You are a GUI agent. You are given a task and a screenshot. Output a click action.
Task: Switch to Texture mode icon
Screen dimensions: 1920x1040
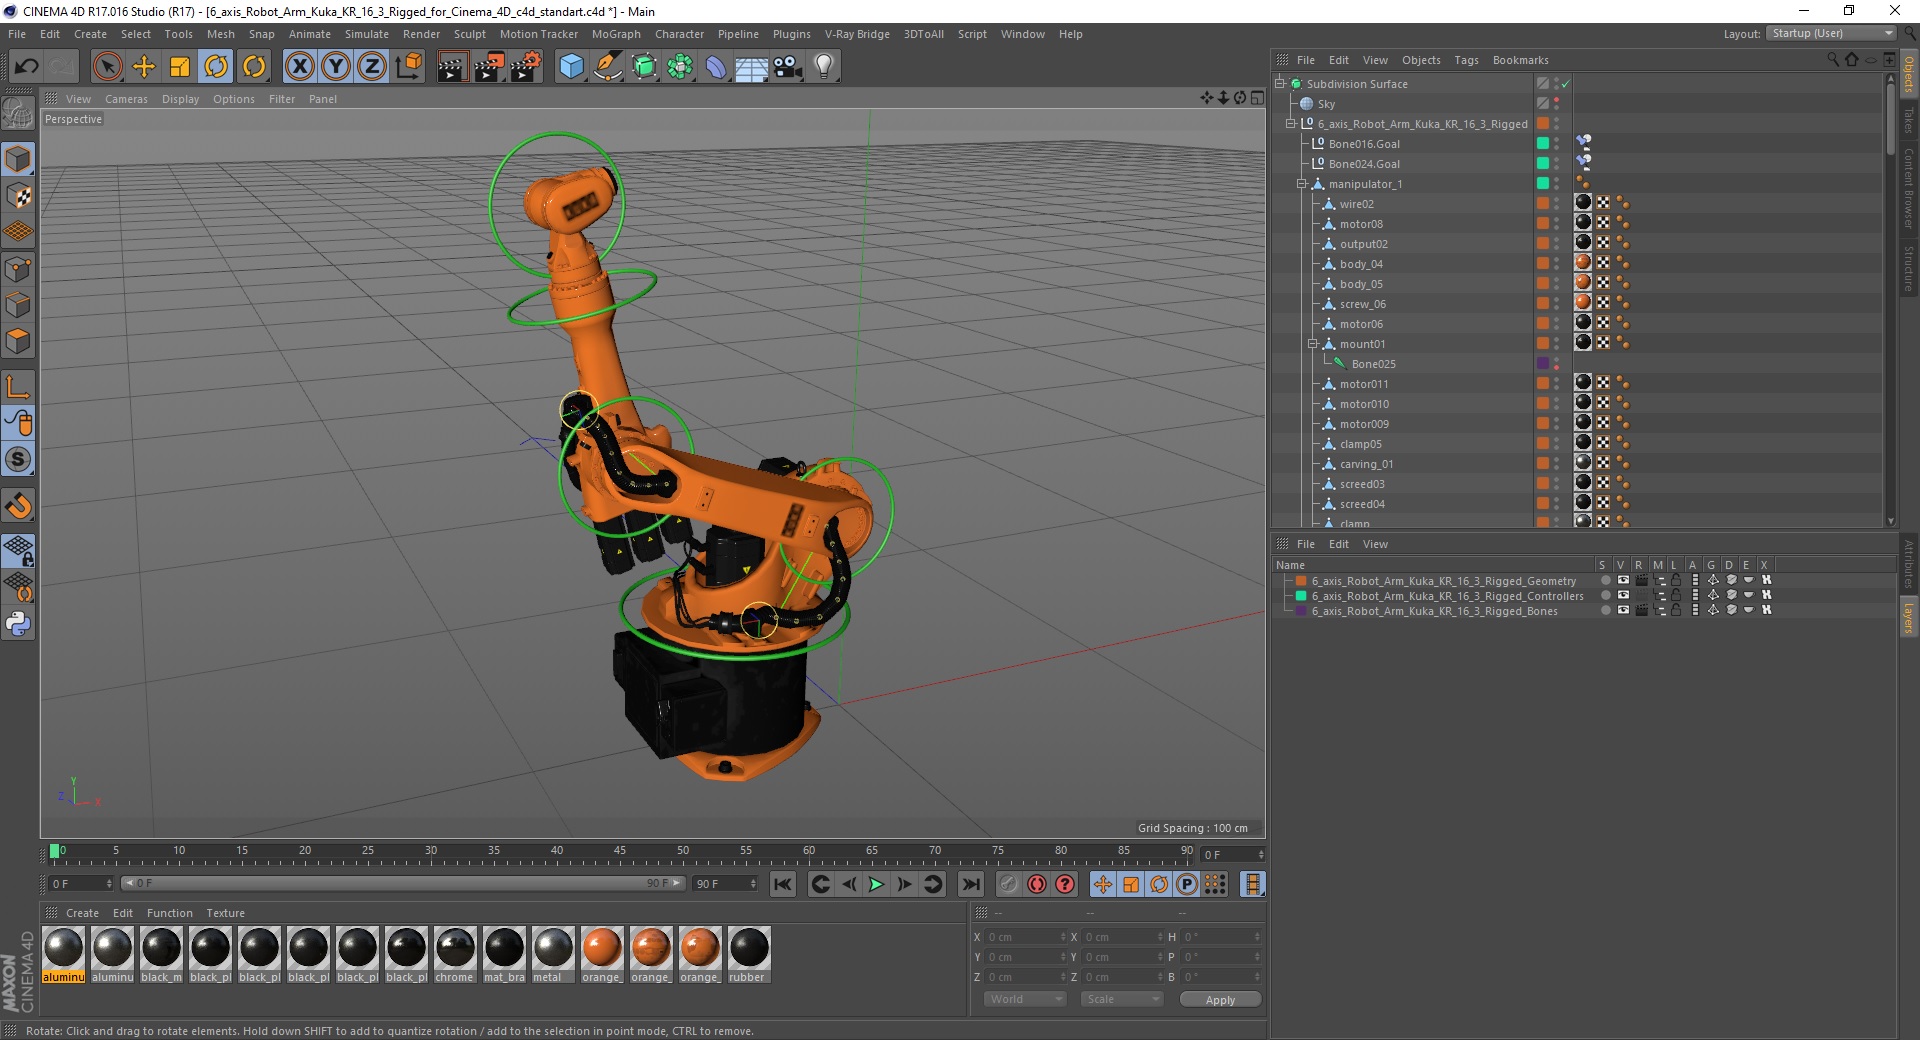click(x=19, y=196)
